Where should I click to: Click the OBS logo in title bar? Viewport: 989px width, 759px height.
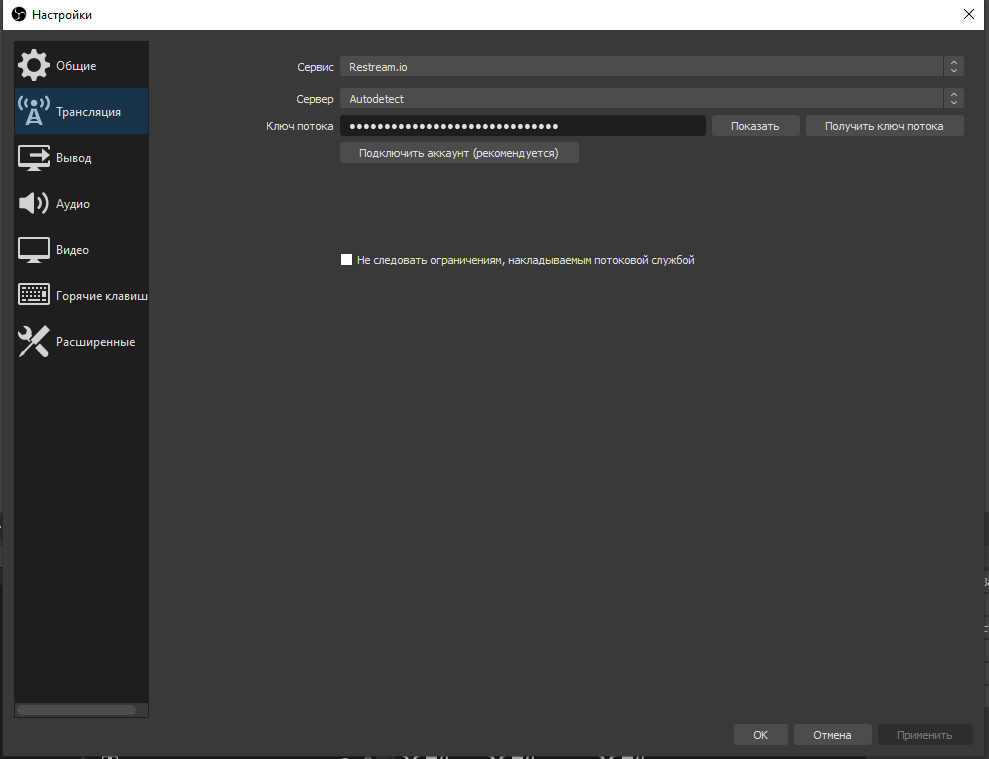19,14
